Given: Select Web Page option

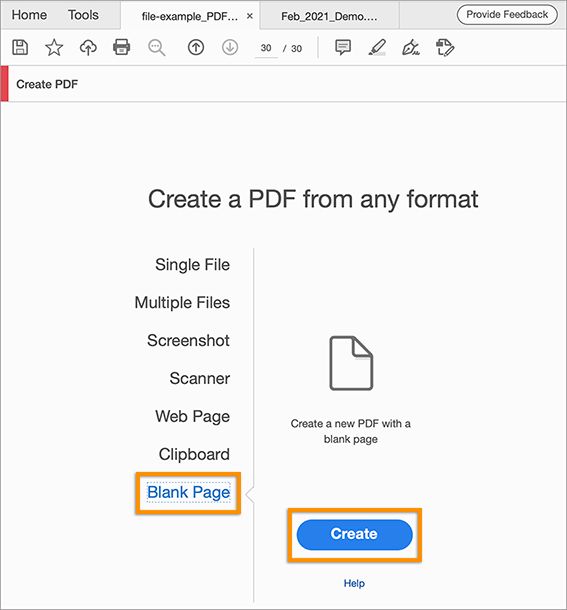Looking at the screenshot, I should [192, 416].
